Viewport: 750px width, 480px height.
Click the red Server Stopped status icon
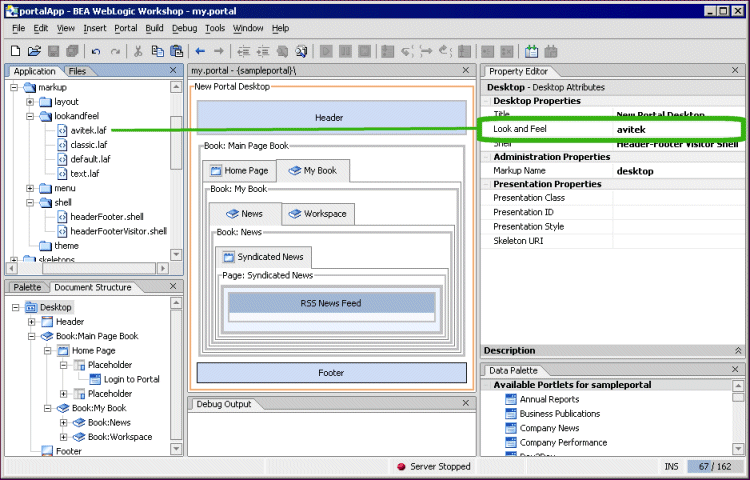pyautogui.click(x=401, y=467)
